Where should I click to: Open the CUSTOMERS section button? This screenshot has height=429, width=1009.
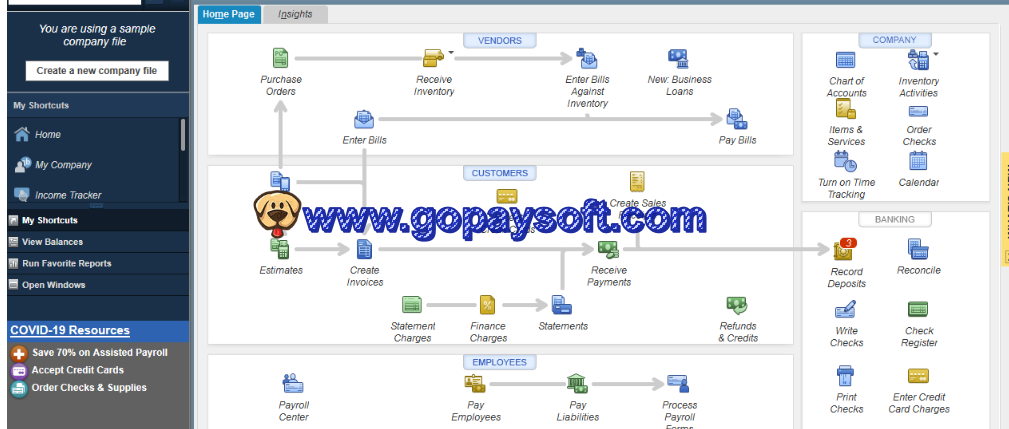(x=499, y=173)
